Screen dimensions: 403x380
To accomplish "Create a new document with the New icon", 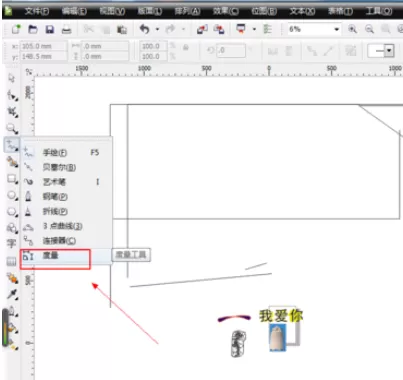I will [x=16, y=29].
